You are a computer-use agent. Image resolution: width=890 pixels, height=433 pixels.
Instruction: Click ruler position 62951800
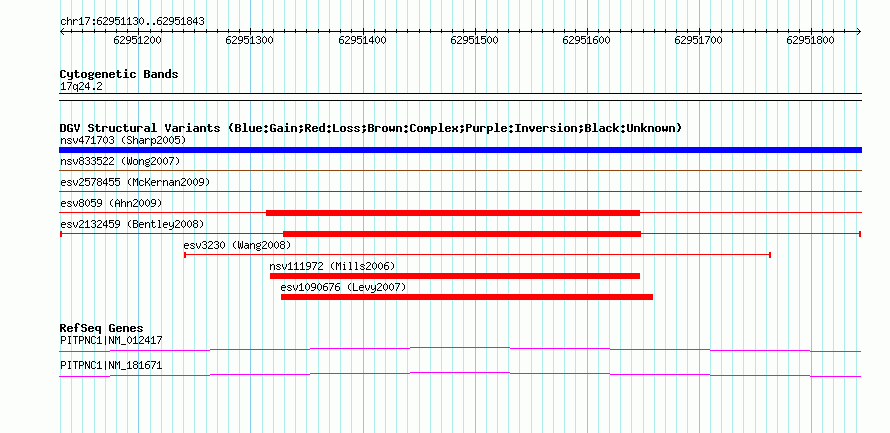pyautogui.click(x=811, y=40)
